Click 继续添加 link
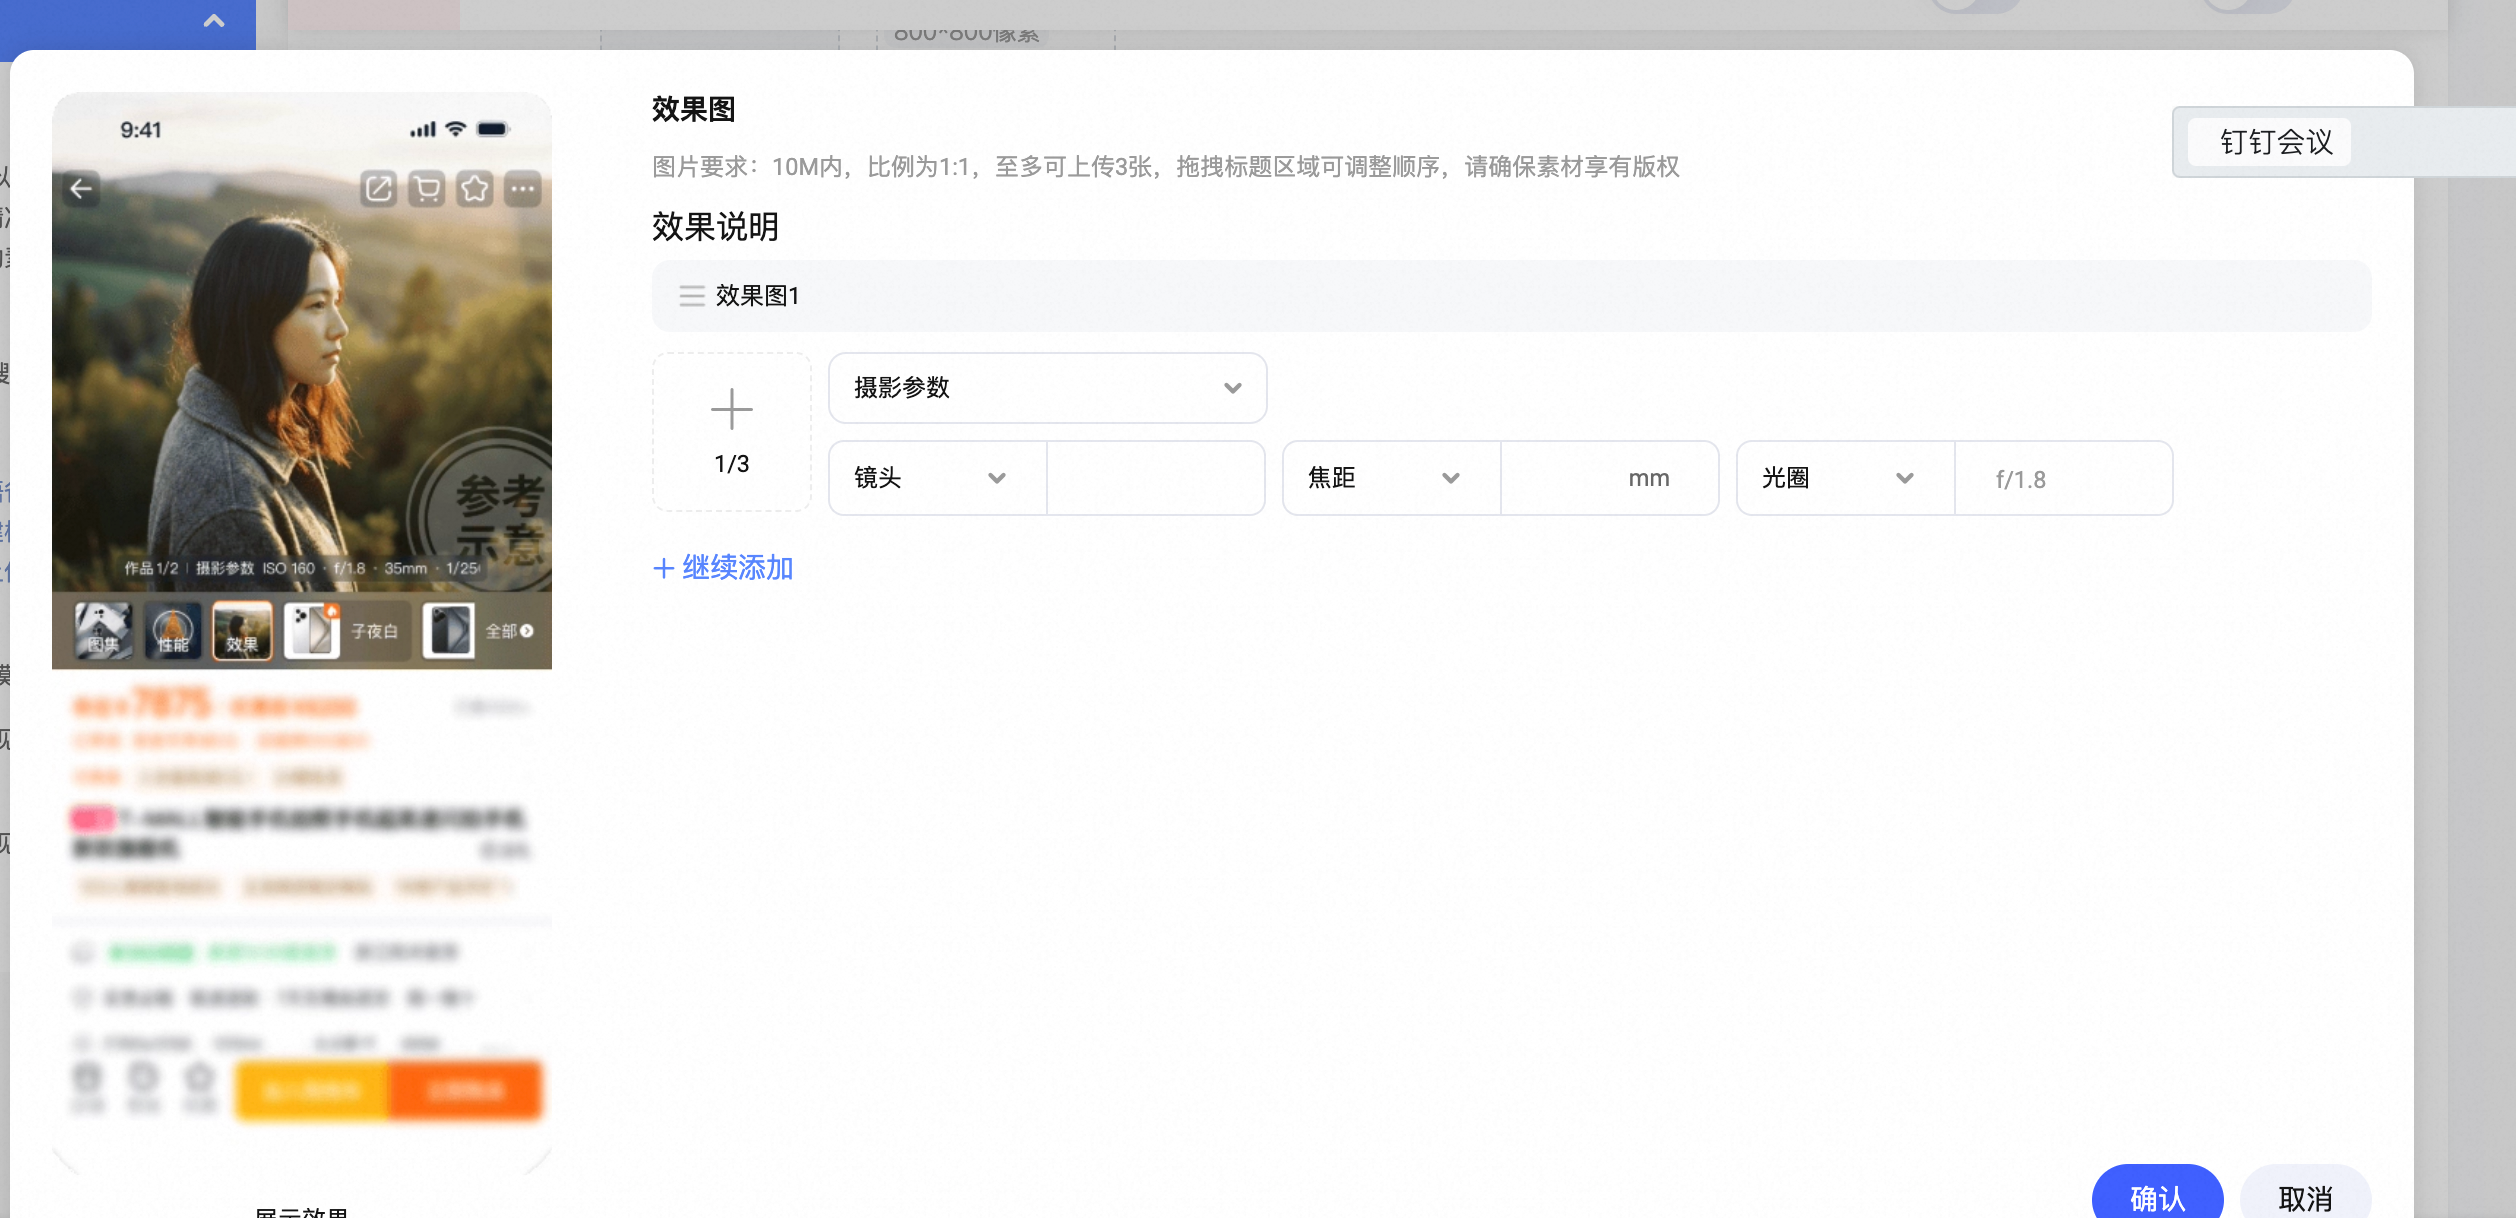This screenshot has width=2516, height=1218. click(724, 568)
